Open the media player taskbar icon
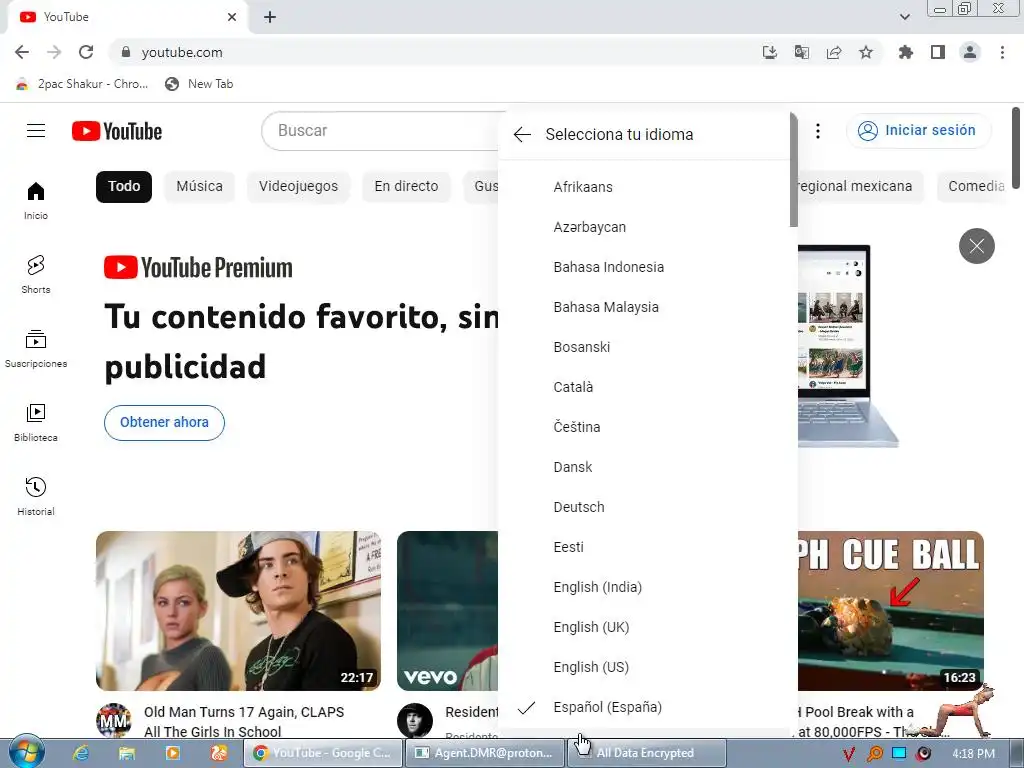Viewport: 1024px width, 768px height. (x=173, y=753)
